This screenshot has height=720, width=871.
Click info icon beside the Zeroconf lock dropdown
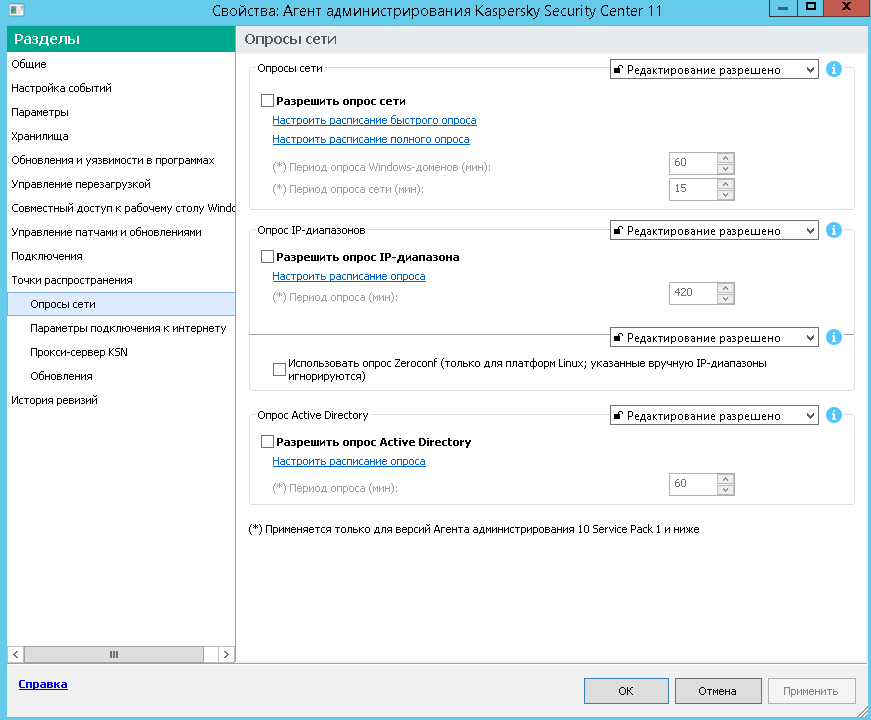coord(834,337)
